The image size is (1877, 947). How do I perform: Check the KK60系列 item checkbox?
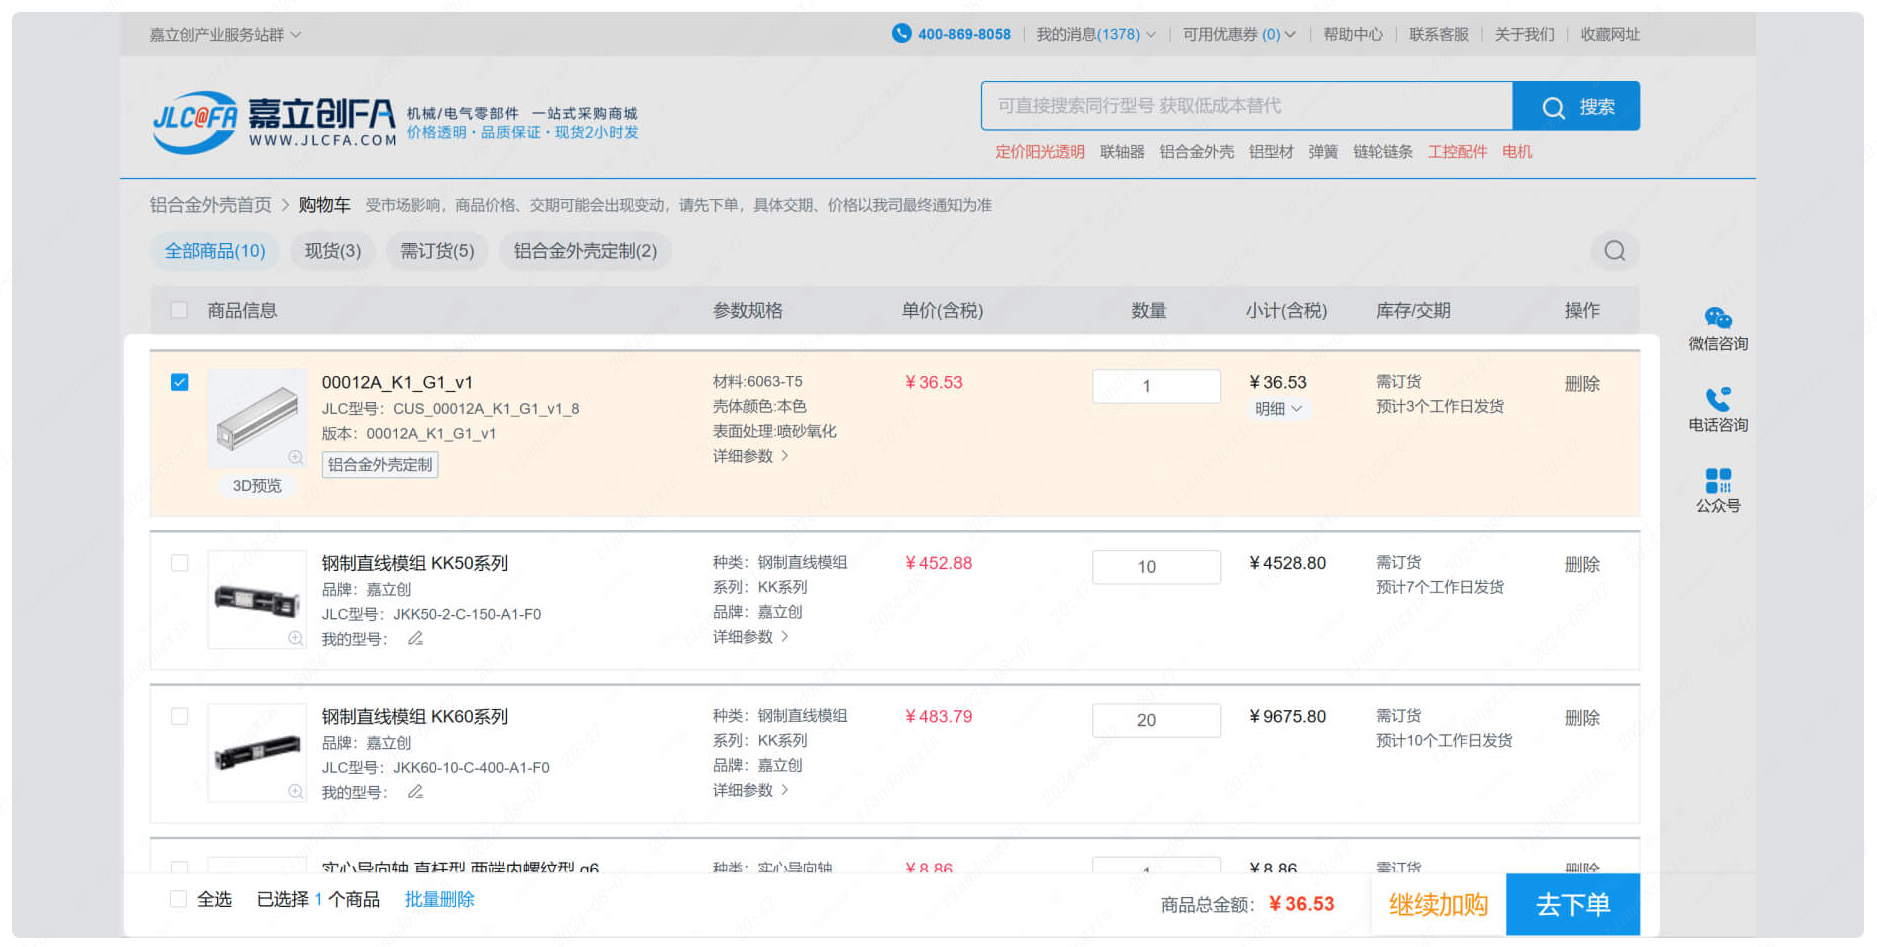tap(179, 716)
